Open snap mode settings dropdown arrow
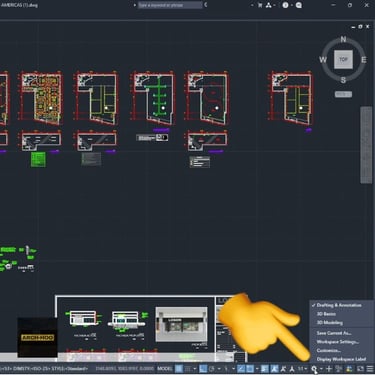 point(195,369)
